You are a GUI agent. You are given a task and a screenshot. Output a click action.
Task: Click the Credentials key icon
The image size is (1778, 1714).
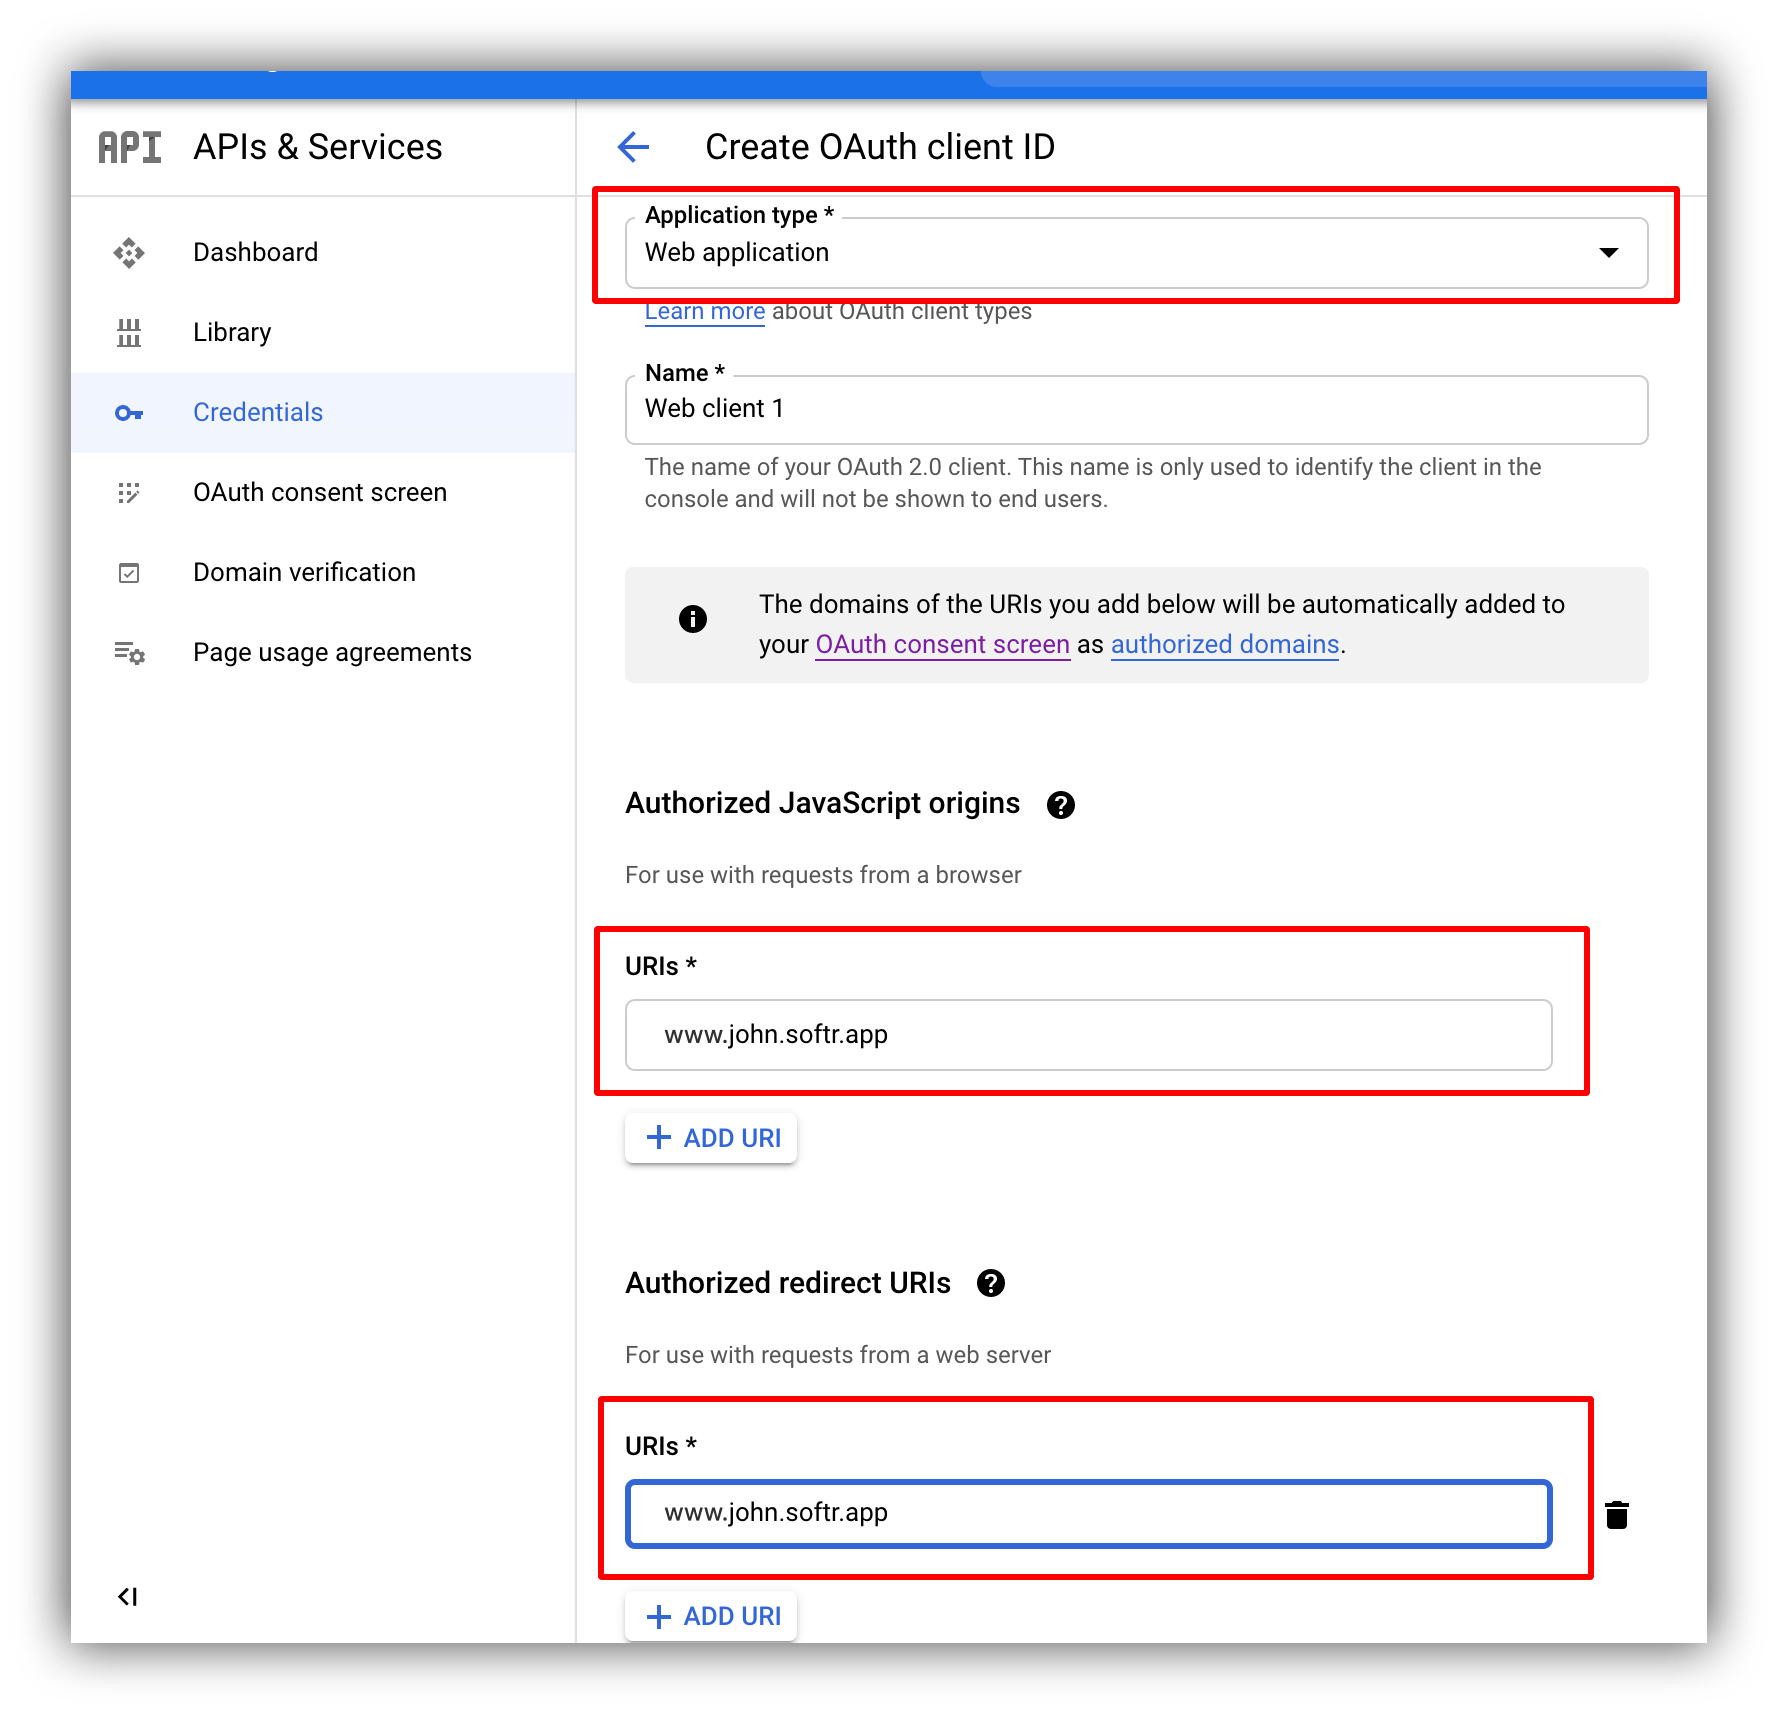pos(129,412)
